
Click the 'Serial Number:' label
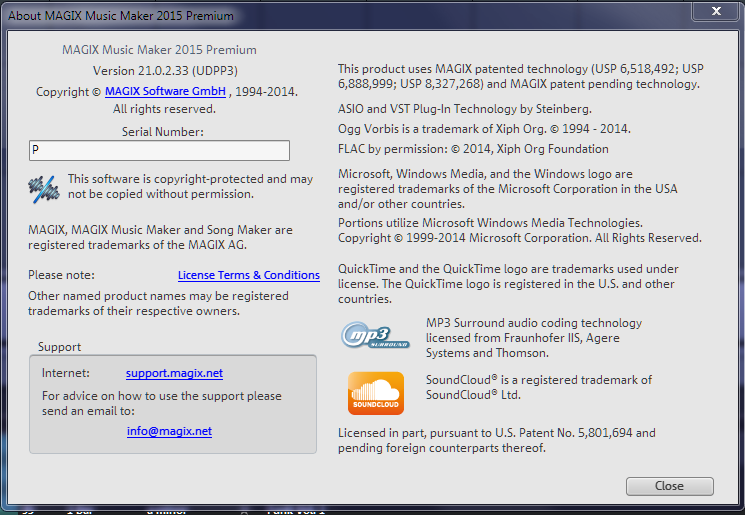(162, 132)
